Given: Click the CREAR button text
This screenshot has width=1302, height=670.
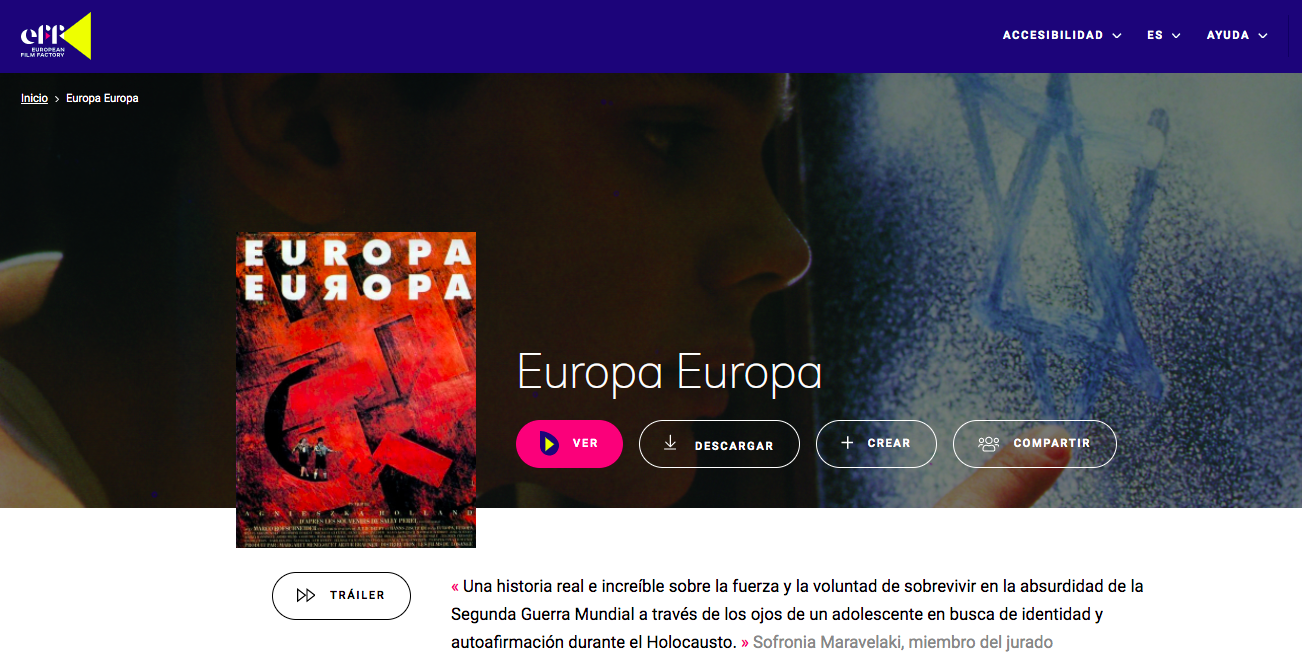Looking at the screenshot, I should click(889, 443).
